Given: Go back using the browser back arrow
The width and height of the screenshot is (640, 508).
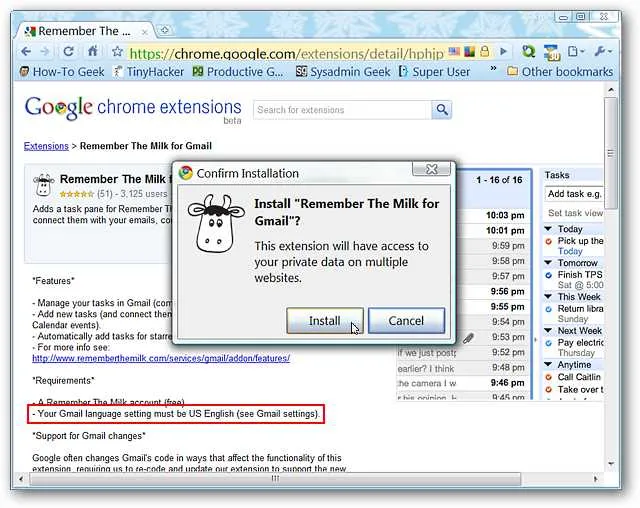Looking at the screenshot, I should (26, 52).
